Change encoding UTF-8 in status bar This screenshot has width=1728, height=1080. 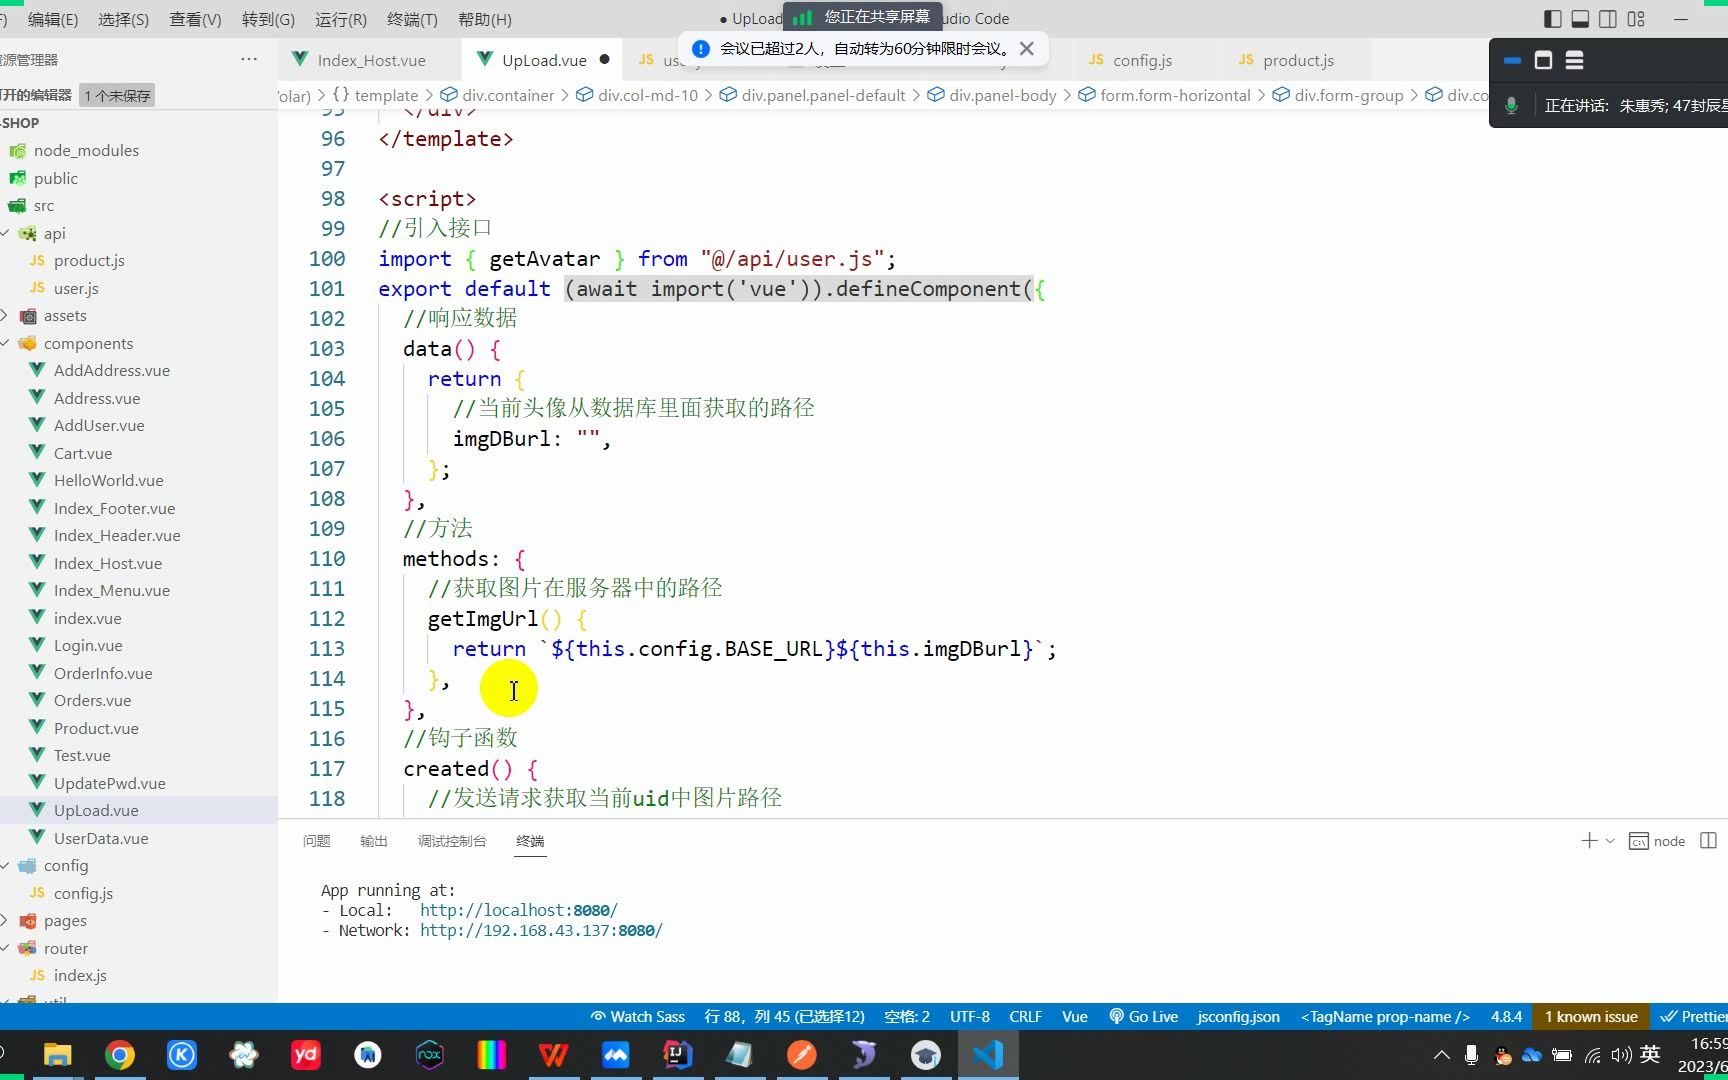tap(969, 1016)
